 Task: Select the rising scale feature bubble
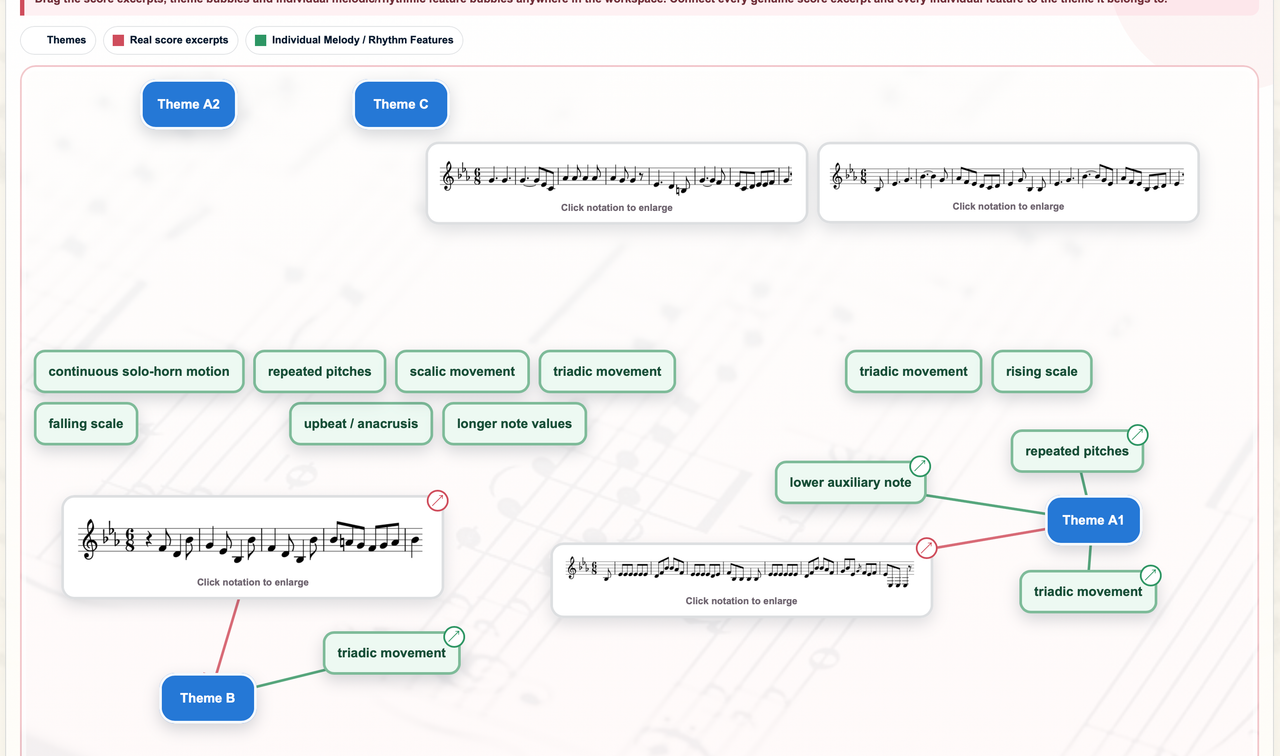1042,371
